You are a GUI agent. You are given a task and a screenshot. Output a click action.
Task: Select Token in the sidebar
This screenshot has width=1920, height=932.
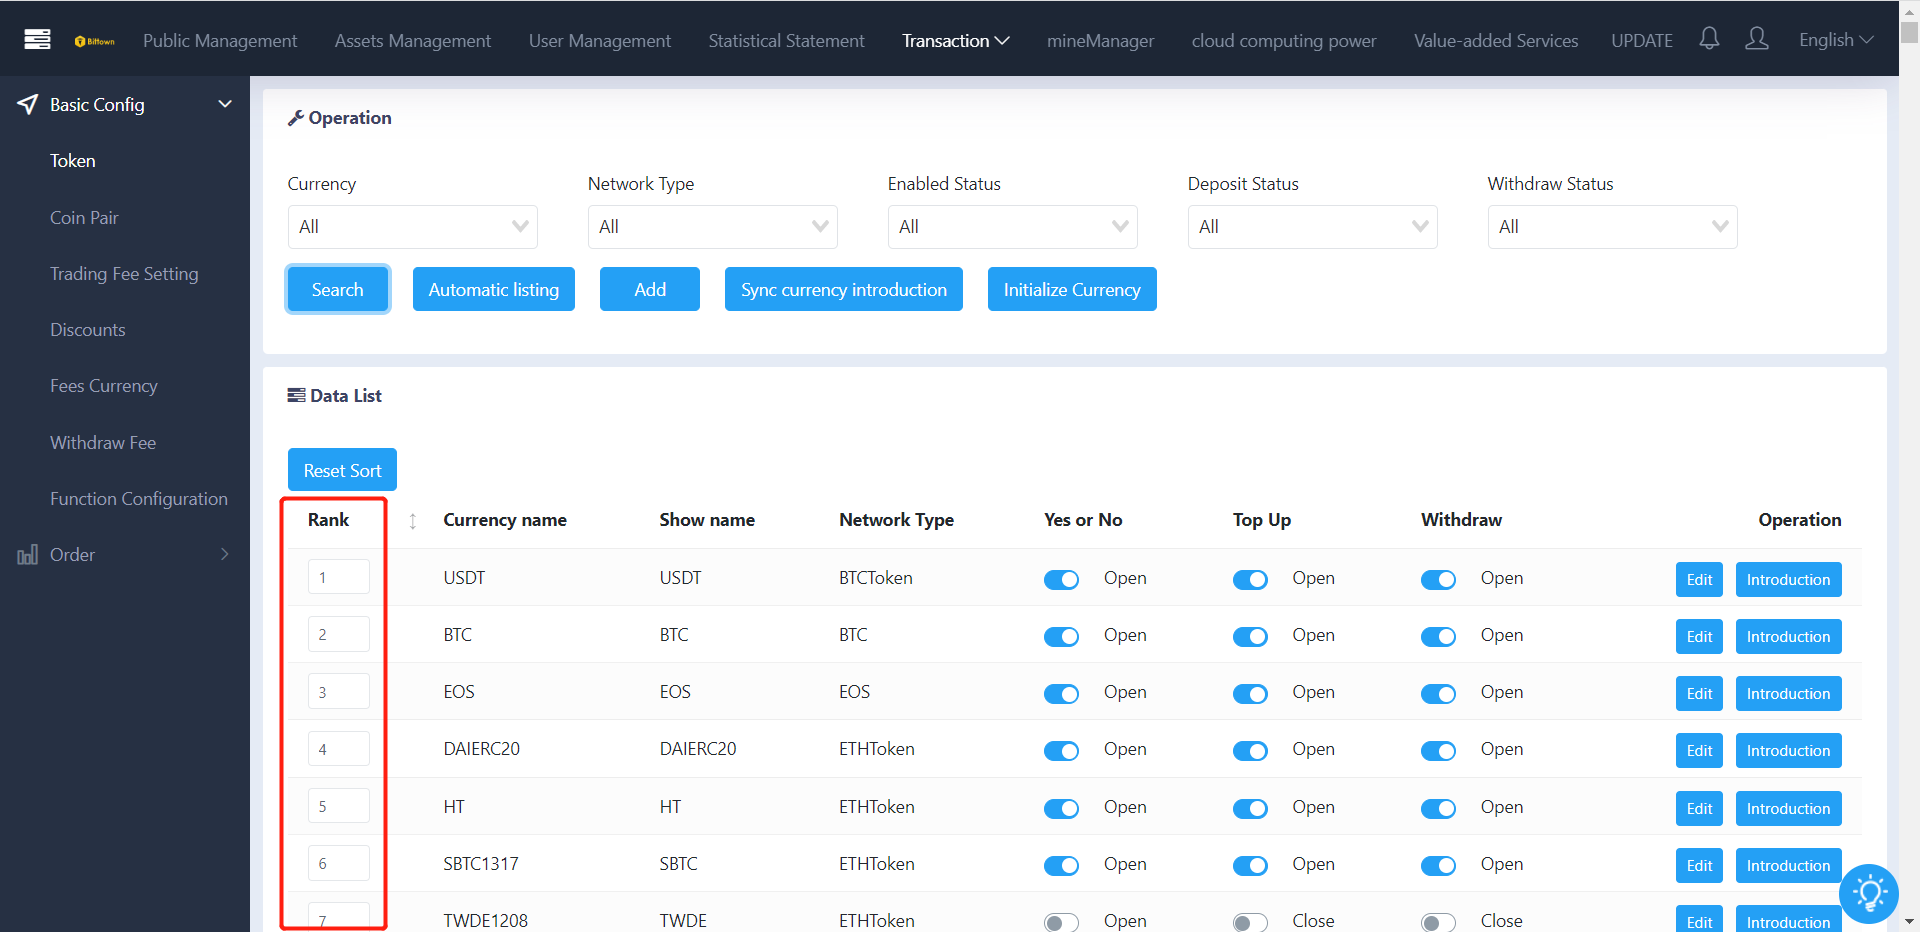[73, 161]
